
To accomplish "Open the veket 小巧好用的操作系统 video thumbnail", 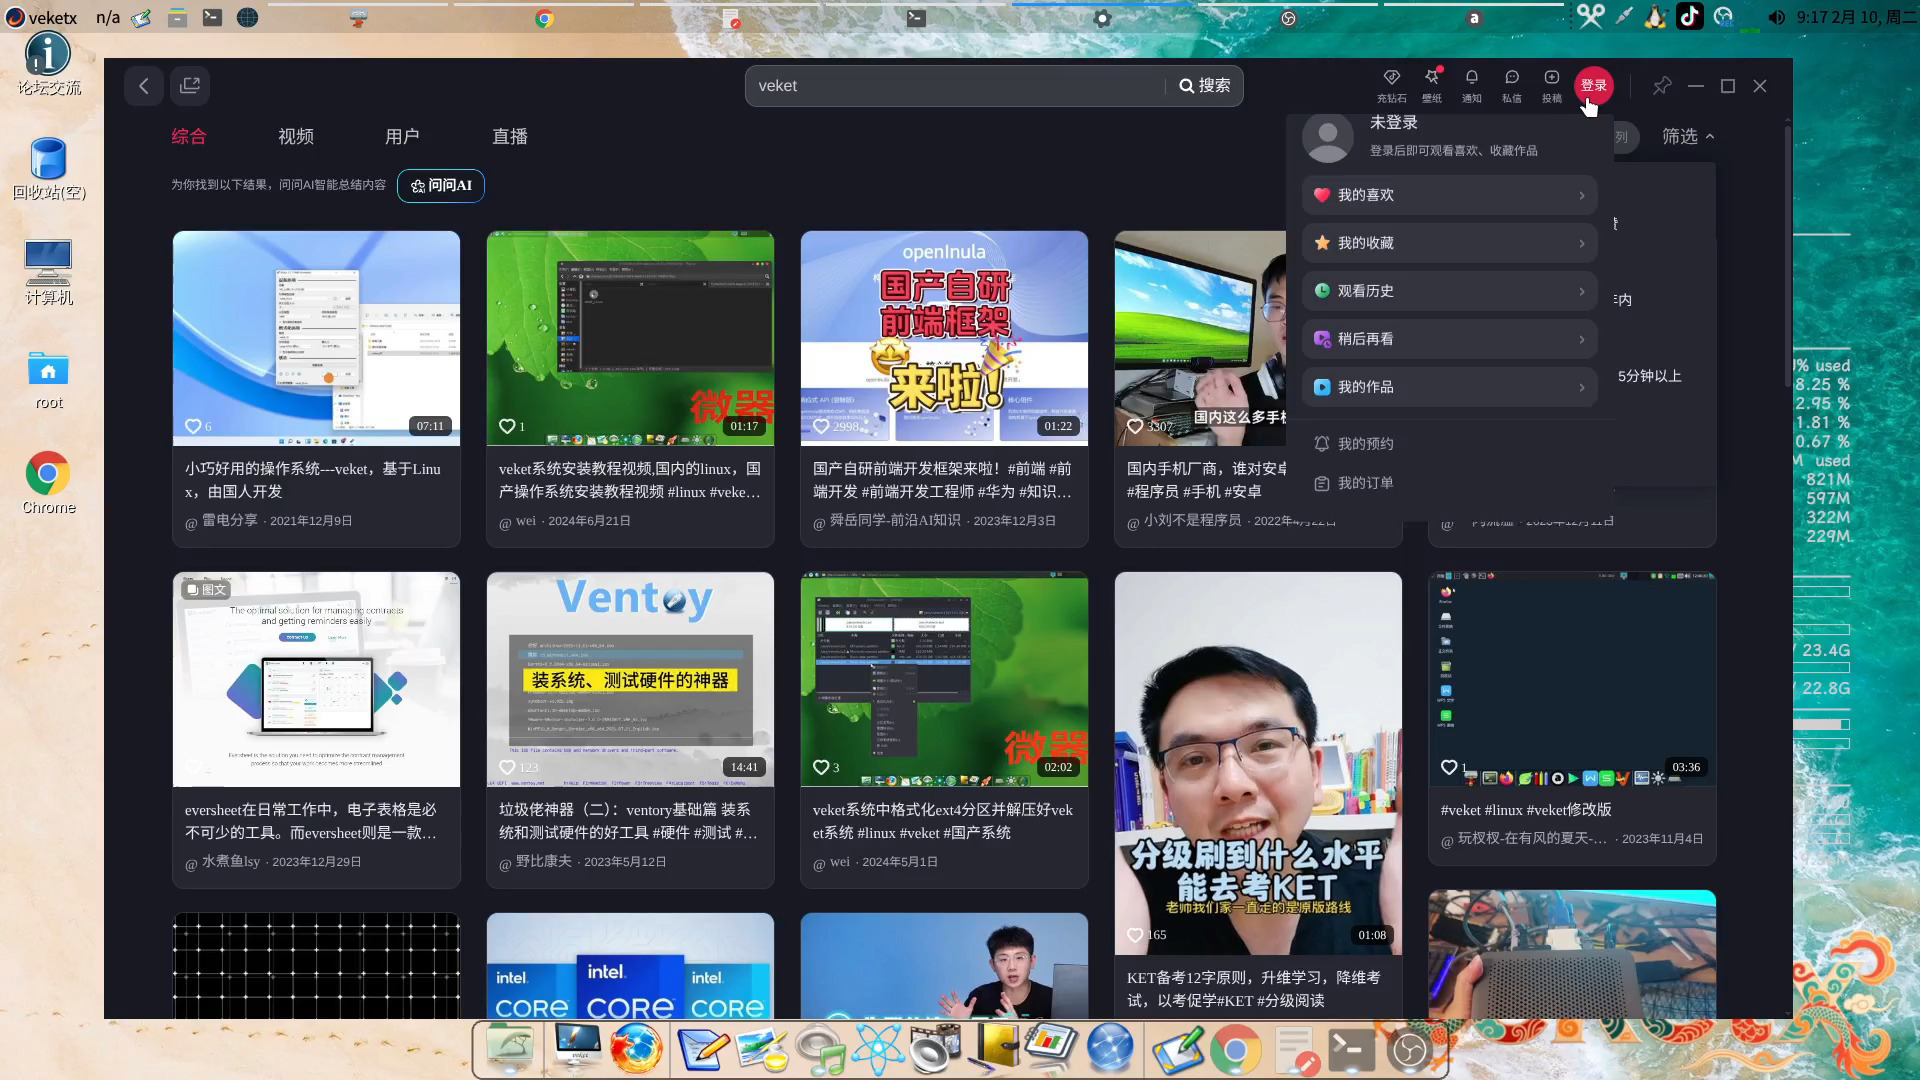I will click(x=316, y=338).
